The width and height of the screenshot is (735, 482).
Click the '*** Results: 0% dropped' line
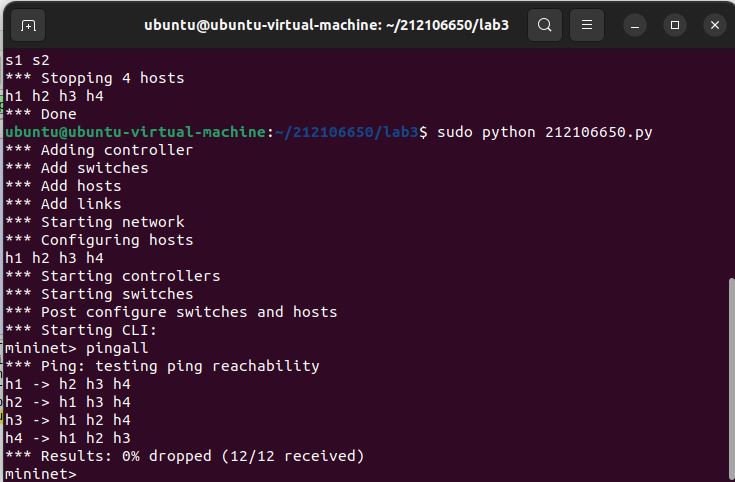(x=185, y=456)
